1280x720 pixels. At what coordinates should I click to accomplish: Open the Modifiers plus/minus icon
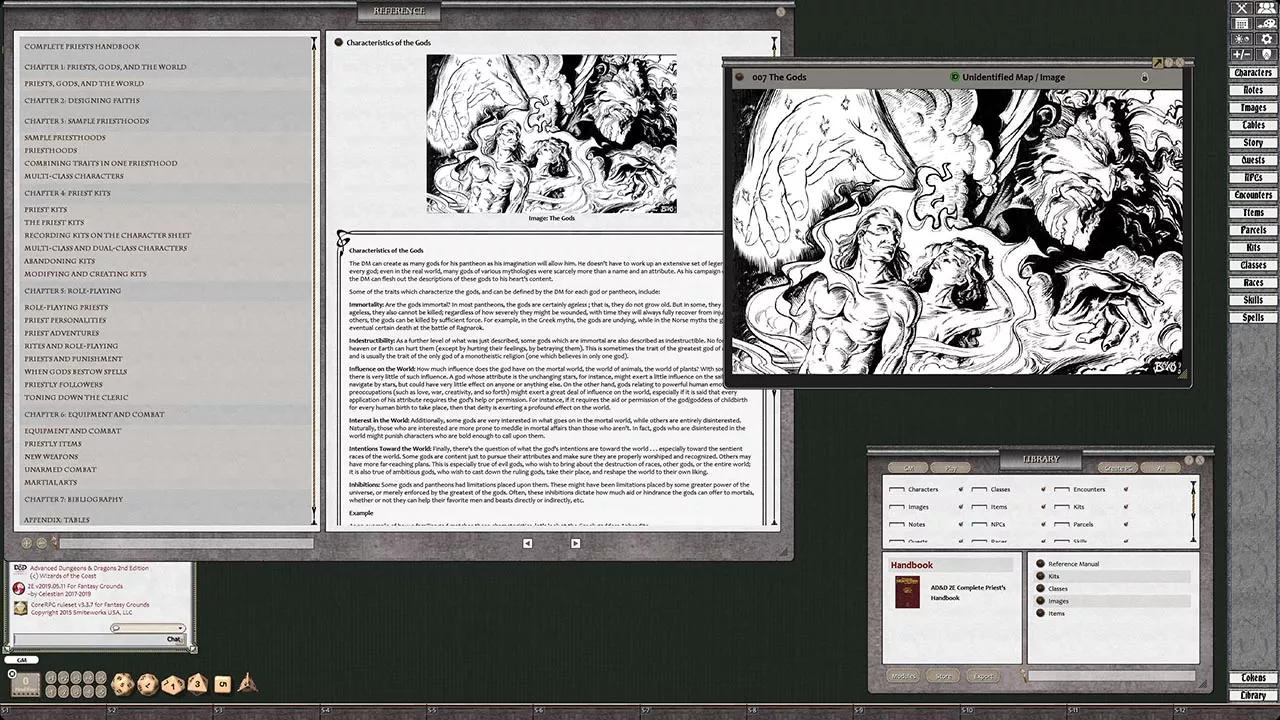click(x=1242, y=54)
